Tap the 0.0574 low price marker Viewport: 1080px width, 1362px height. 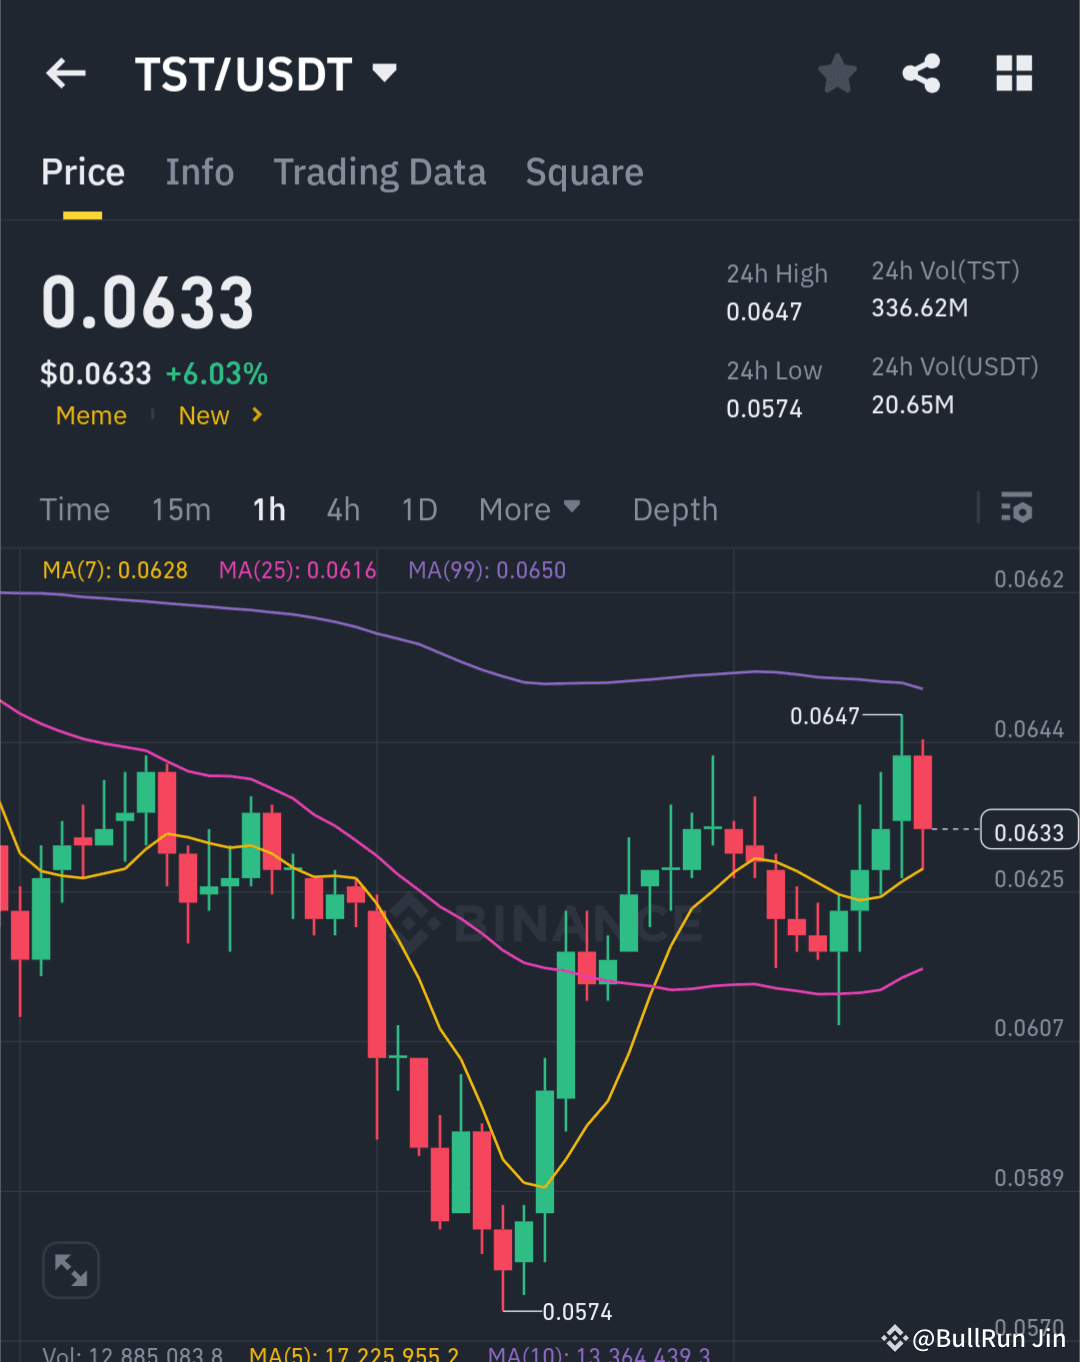(577, 1311)
